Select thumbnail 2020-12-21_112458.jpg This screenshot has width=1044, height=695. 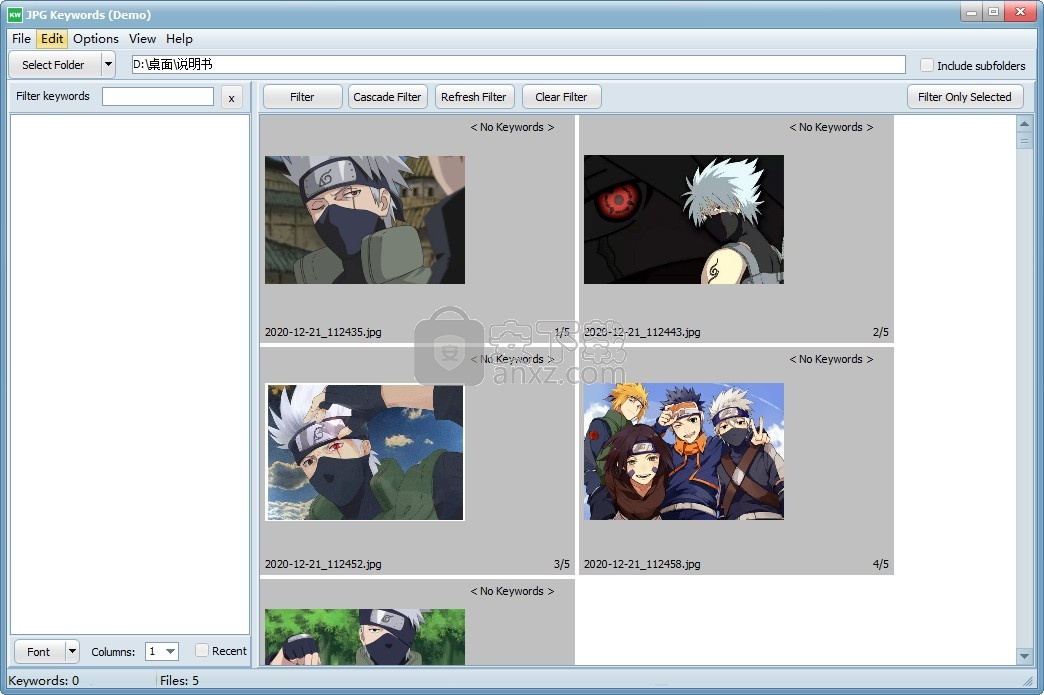pyautogui.click(x=684, y=451)
